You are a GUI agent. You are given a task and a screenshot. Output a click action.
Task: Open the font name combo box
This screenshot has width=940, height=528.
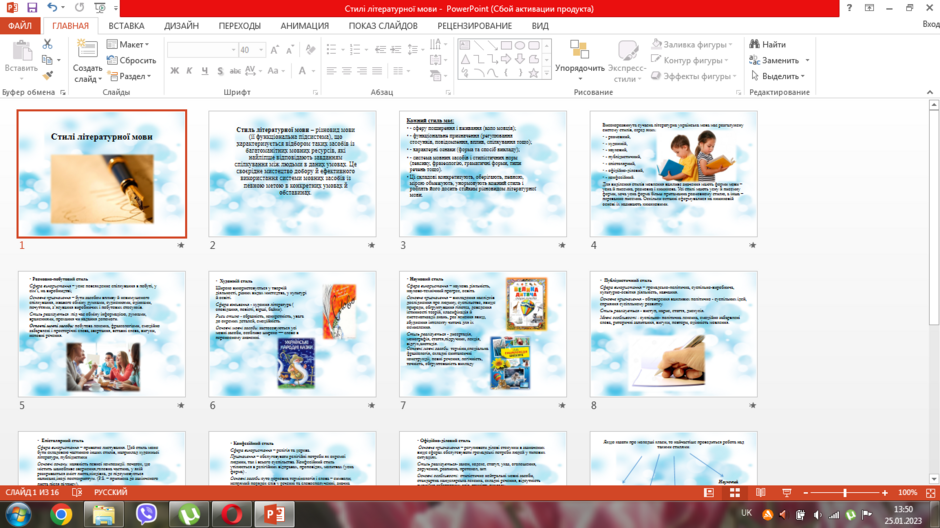click(x=202, y=50)
